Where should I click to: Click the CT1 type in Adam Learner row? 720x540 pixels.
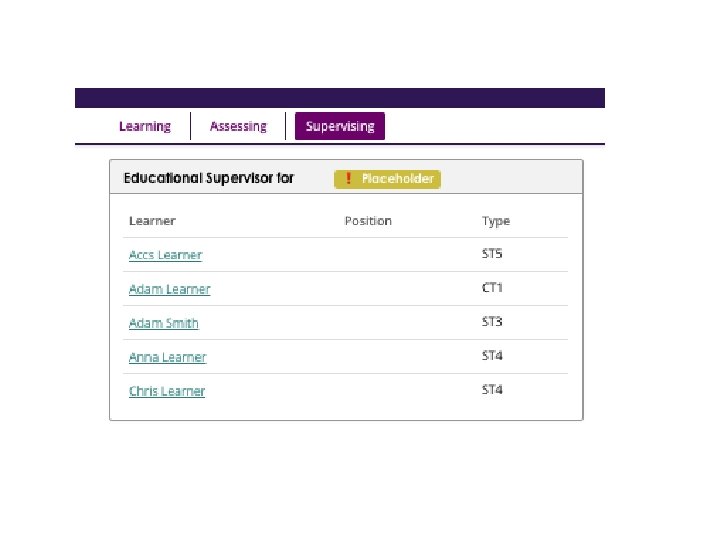click(x=492, y=287)
